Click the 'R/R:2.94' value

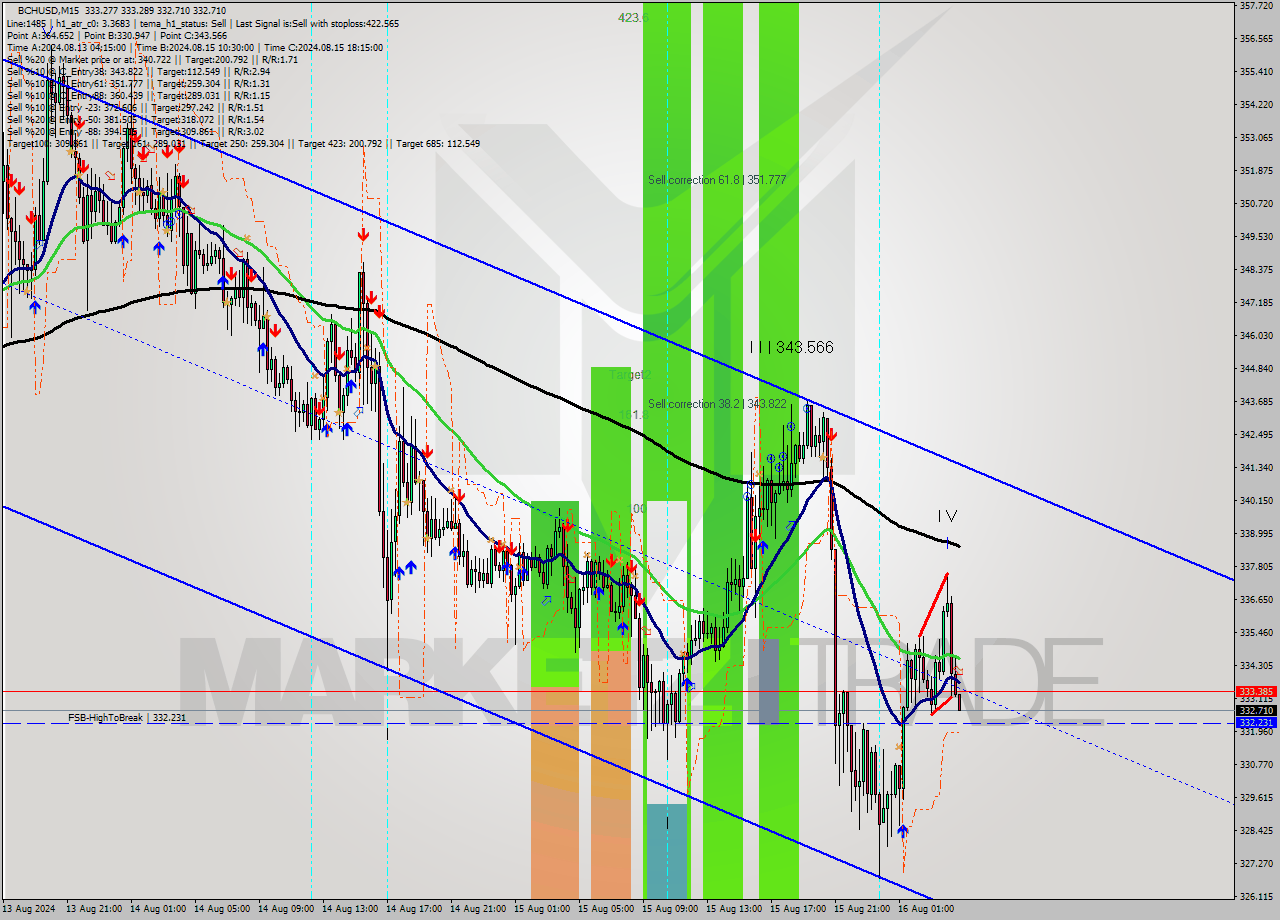click(x=251, y=71)
